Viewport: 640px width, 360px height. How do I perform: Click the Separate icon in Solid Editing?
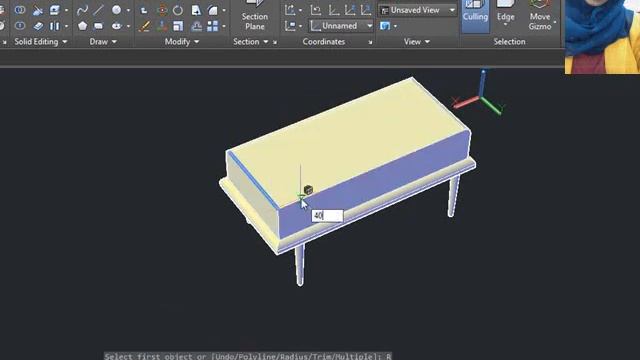pos(54,26)
